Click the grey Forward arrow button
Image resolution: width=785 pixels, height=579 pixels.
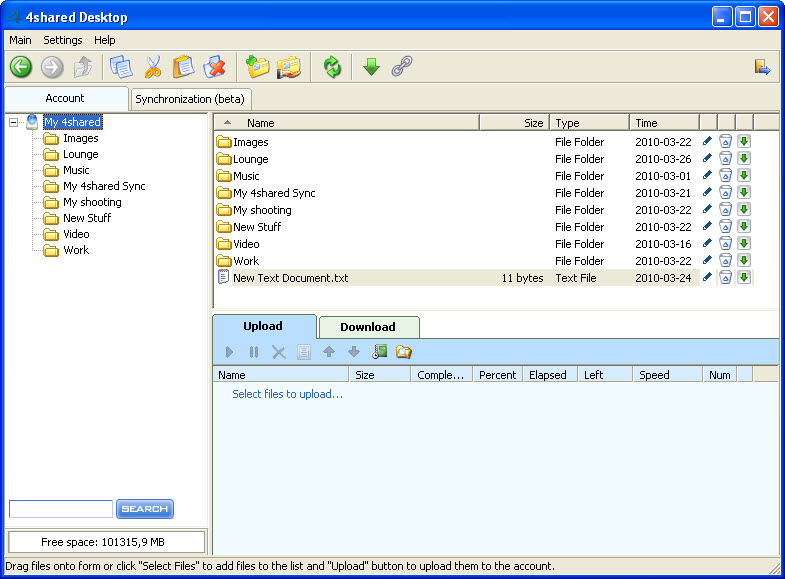pos(52,67)
